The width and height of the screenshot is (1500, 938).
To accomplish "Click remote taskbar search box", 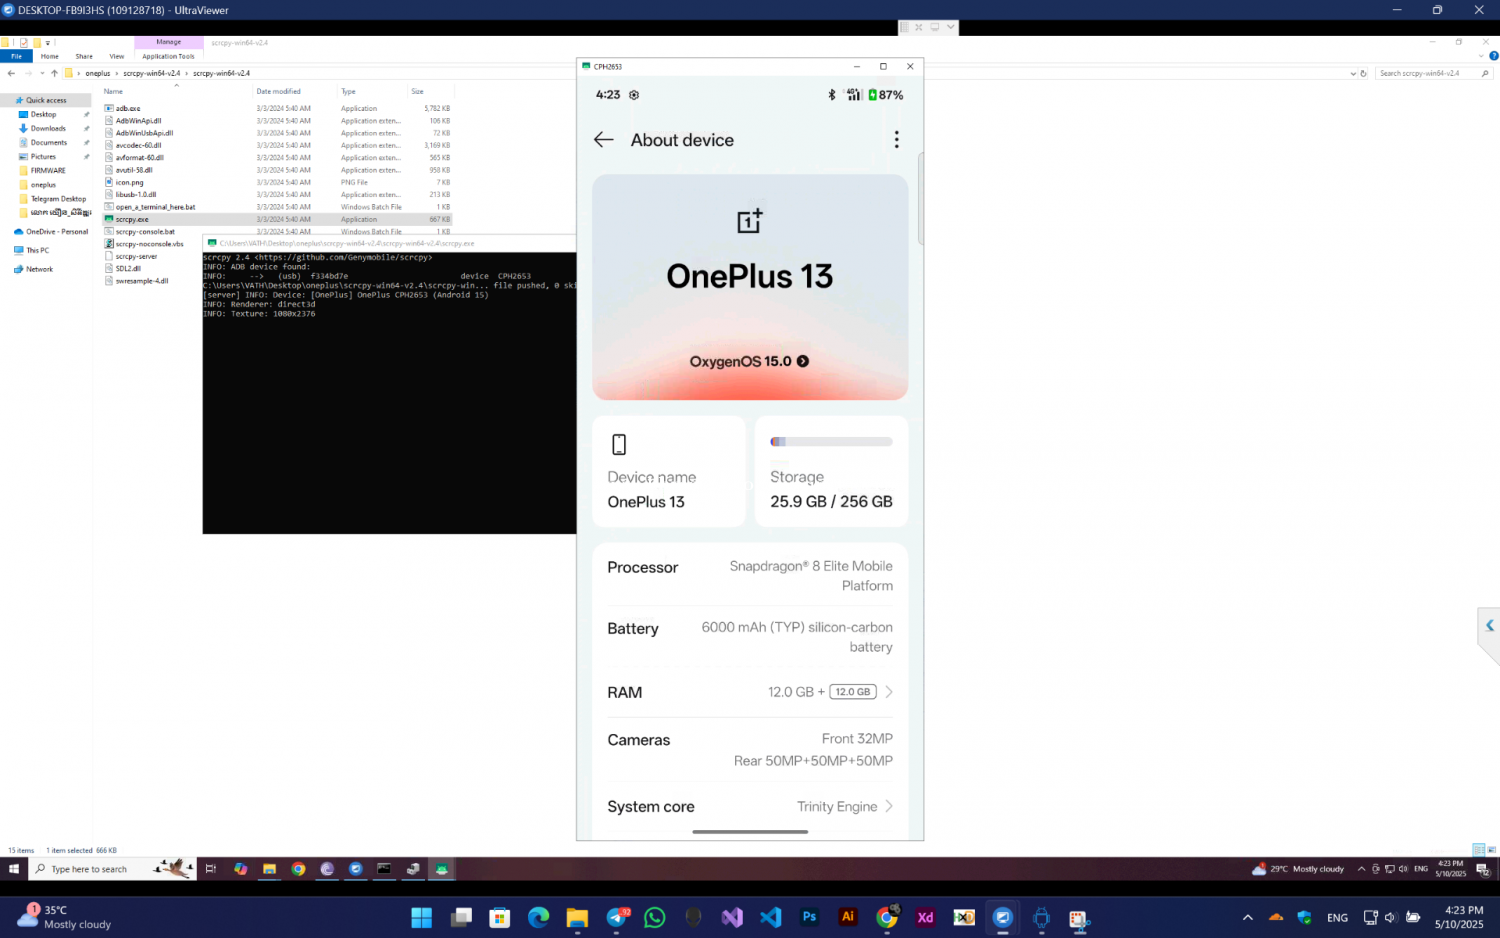I will pyautogui.click(x=112, y=869).
